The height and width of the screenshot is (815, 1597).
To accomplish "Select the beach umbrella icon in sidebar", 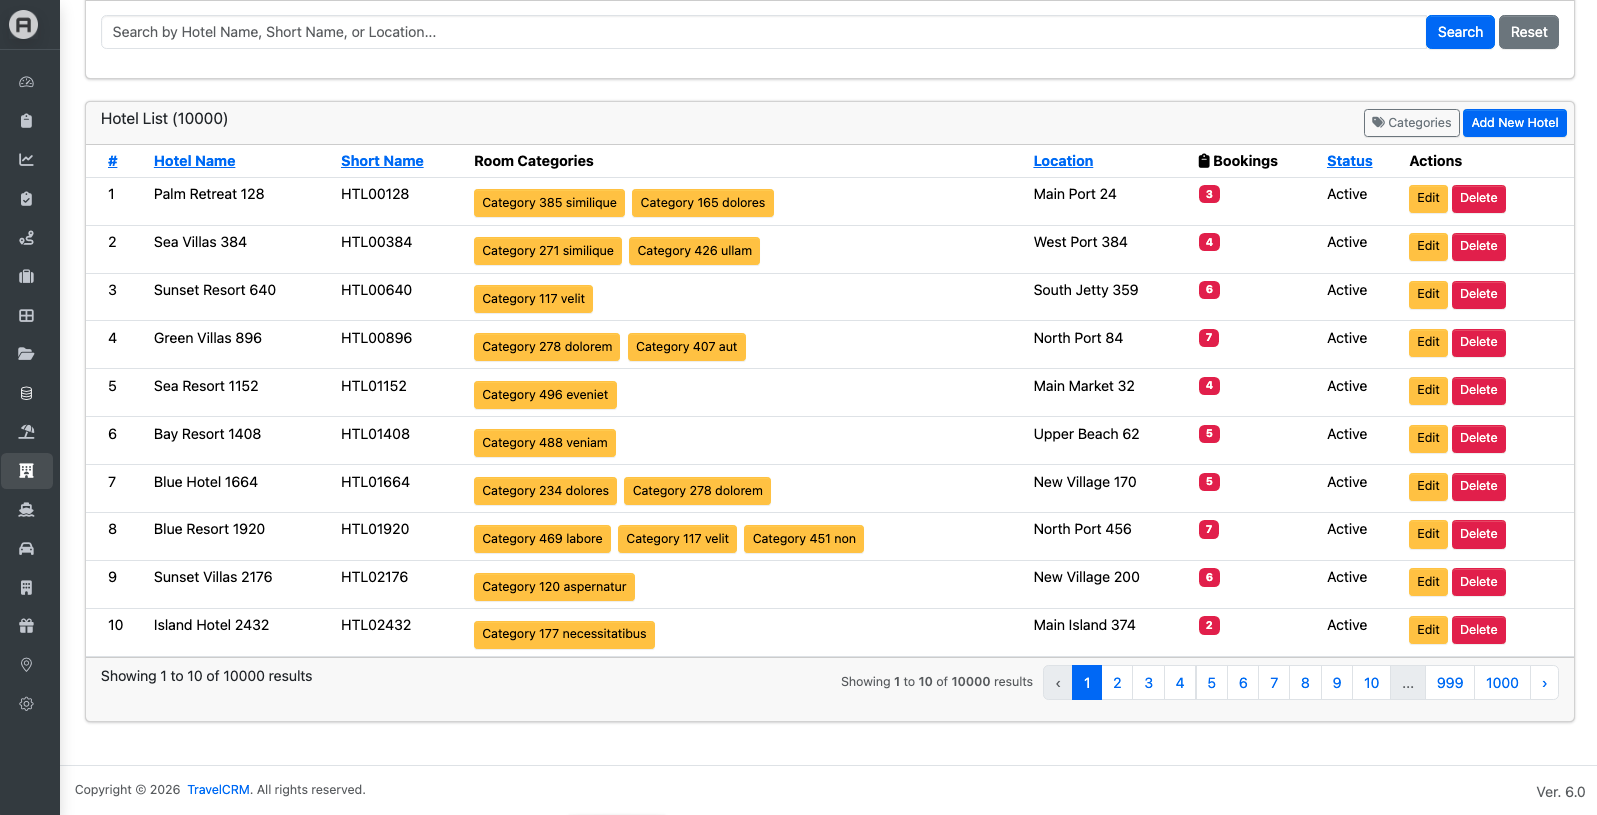I will pyautogui.click(x=27, y=432).
